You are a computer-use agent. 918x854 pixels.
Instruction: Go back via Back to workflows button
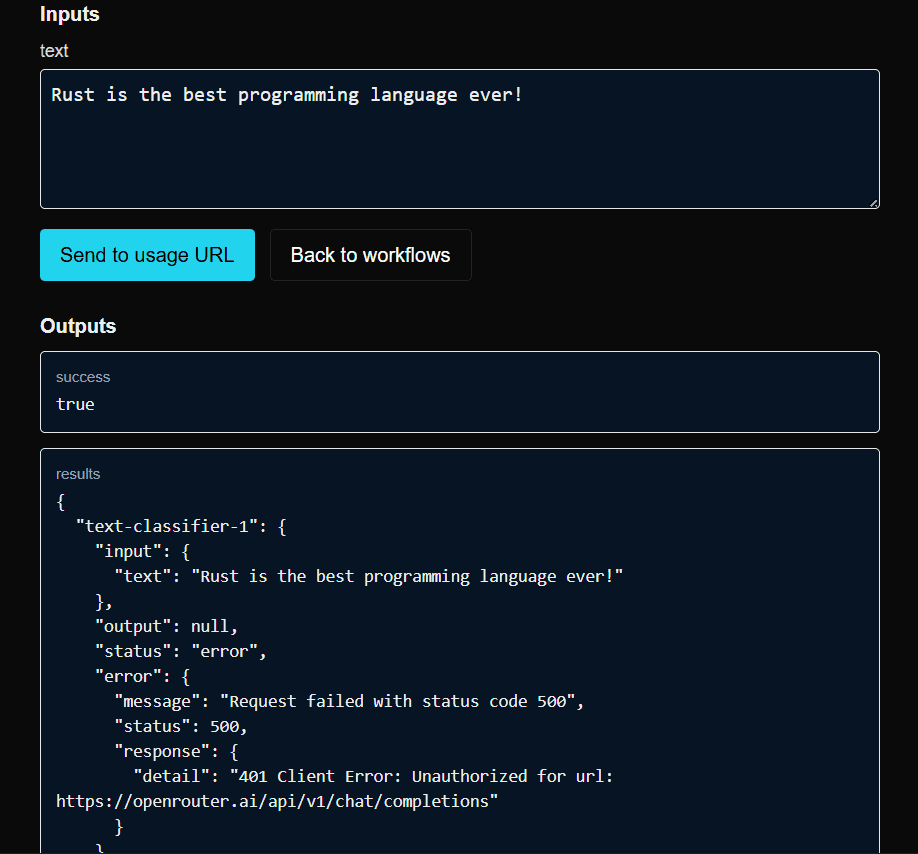click(371, 255)
